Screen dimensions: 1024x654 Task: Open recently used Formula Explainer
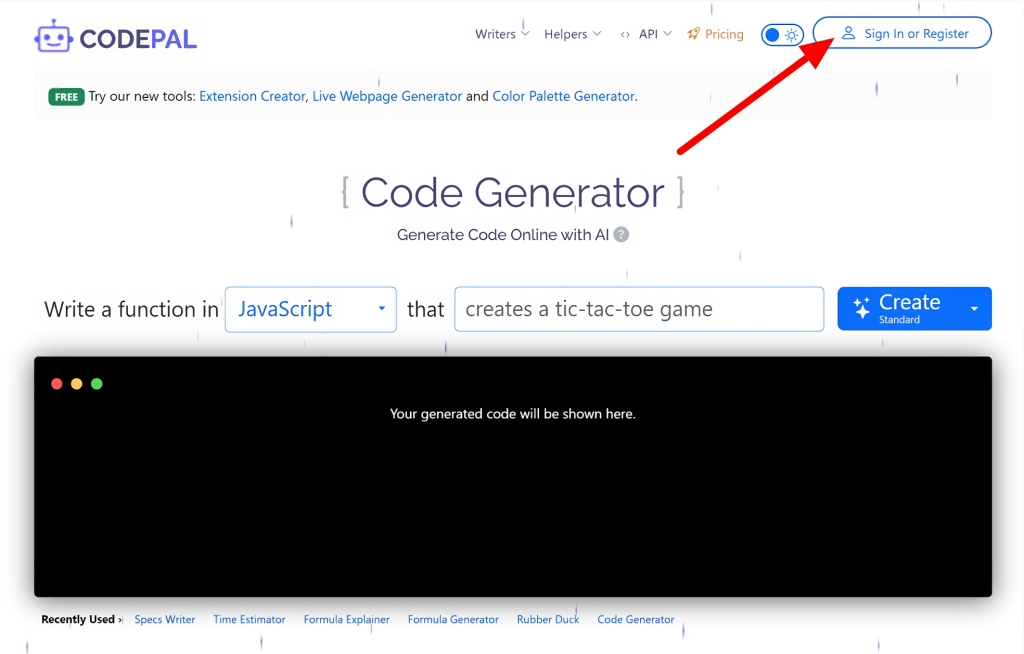(x=347, y=619)
